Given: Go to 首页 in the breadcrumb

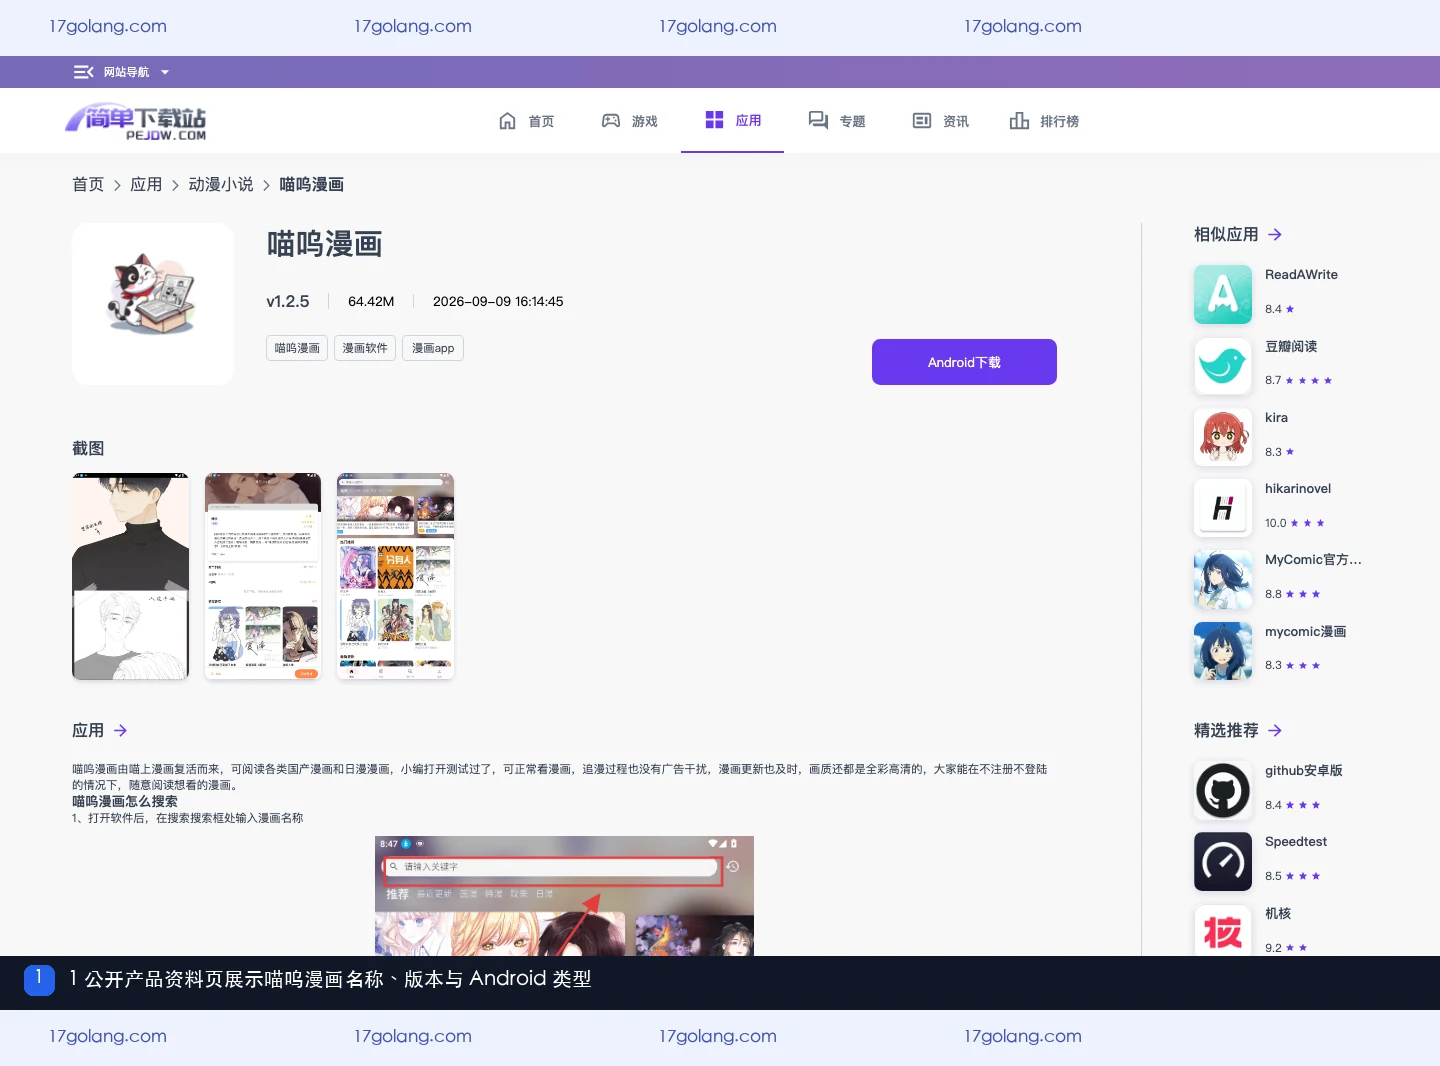Looking at the screenshot, I should [x=88, y=184].
